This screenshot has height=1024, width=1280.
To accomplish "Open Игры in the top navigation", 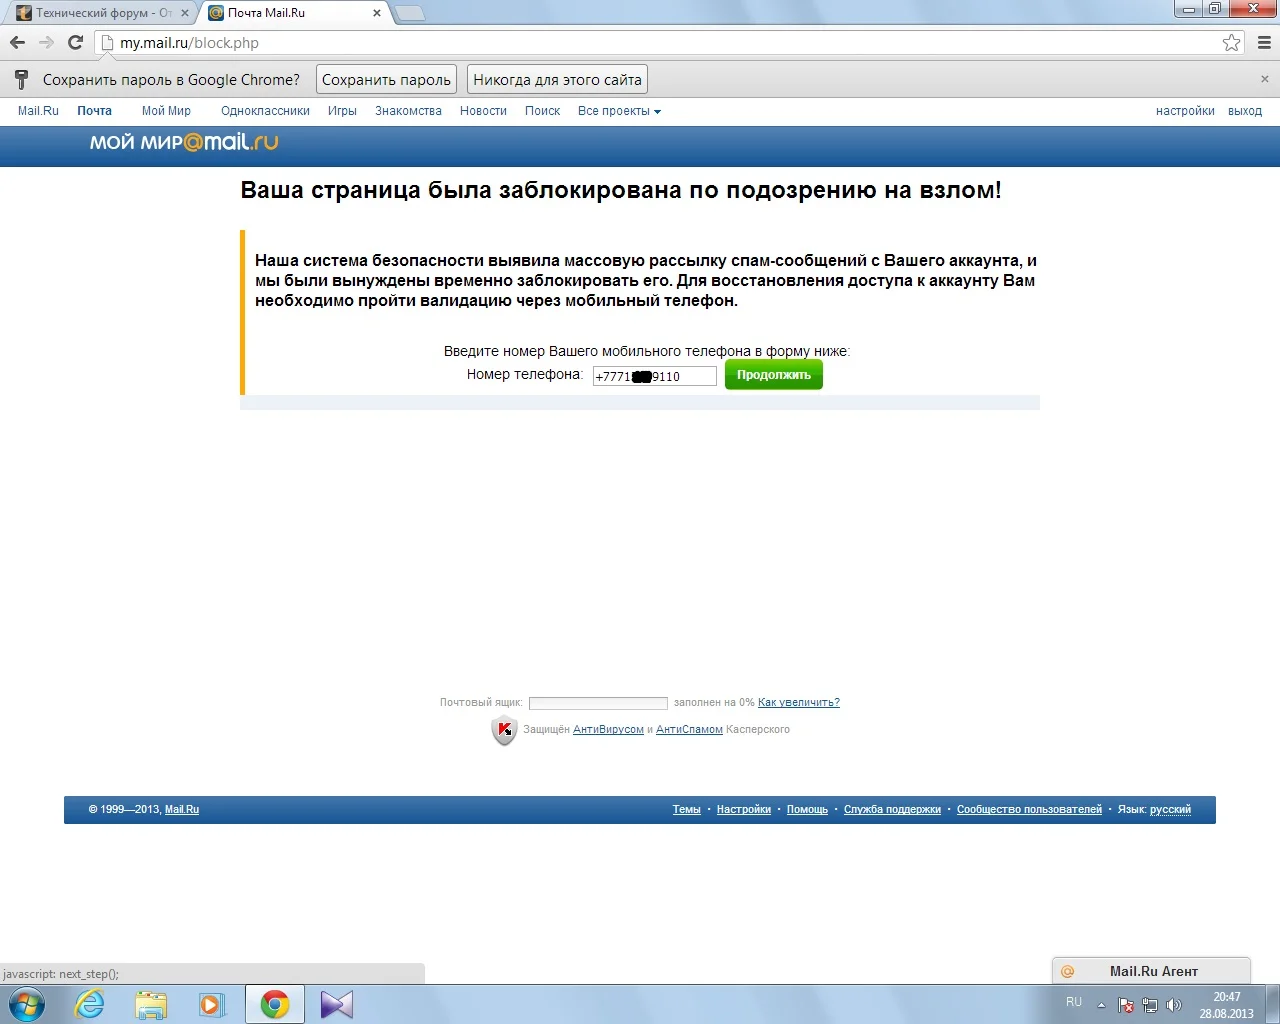I will (342, 111).
